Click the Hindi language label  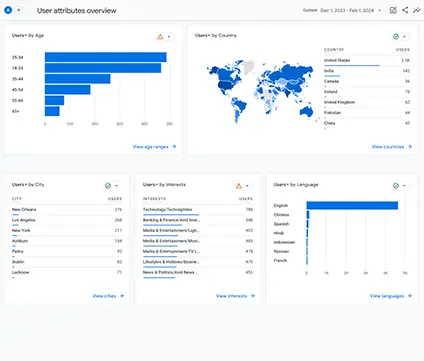279,233
